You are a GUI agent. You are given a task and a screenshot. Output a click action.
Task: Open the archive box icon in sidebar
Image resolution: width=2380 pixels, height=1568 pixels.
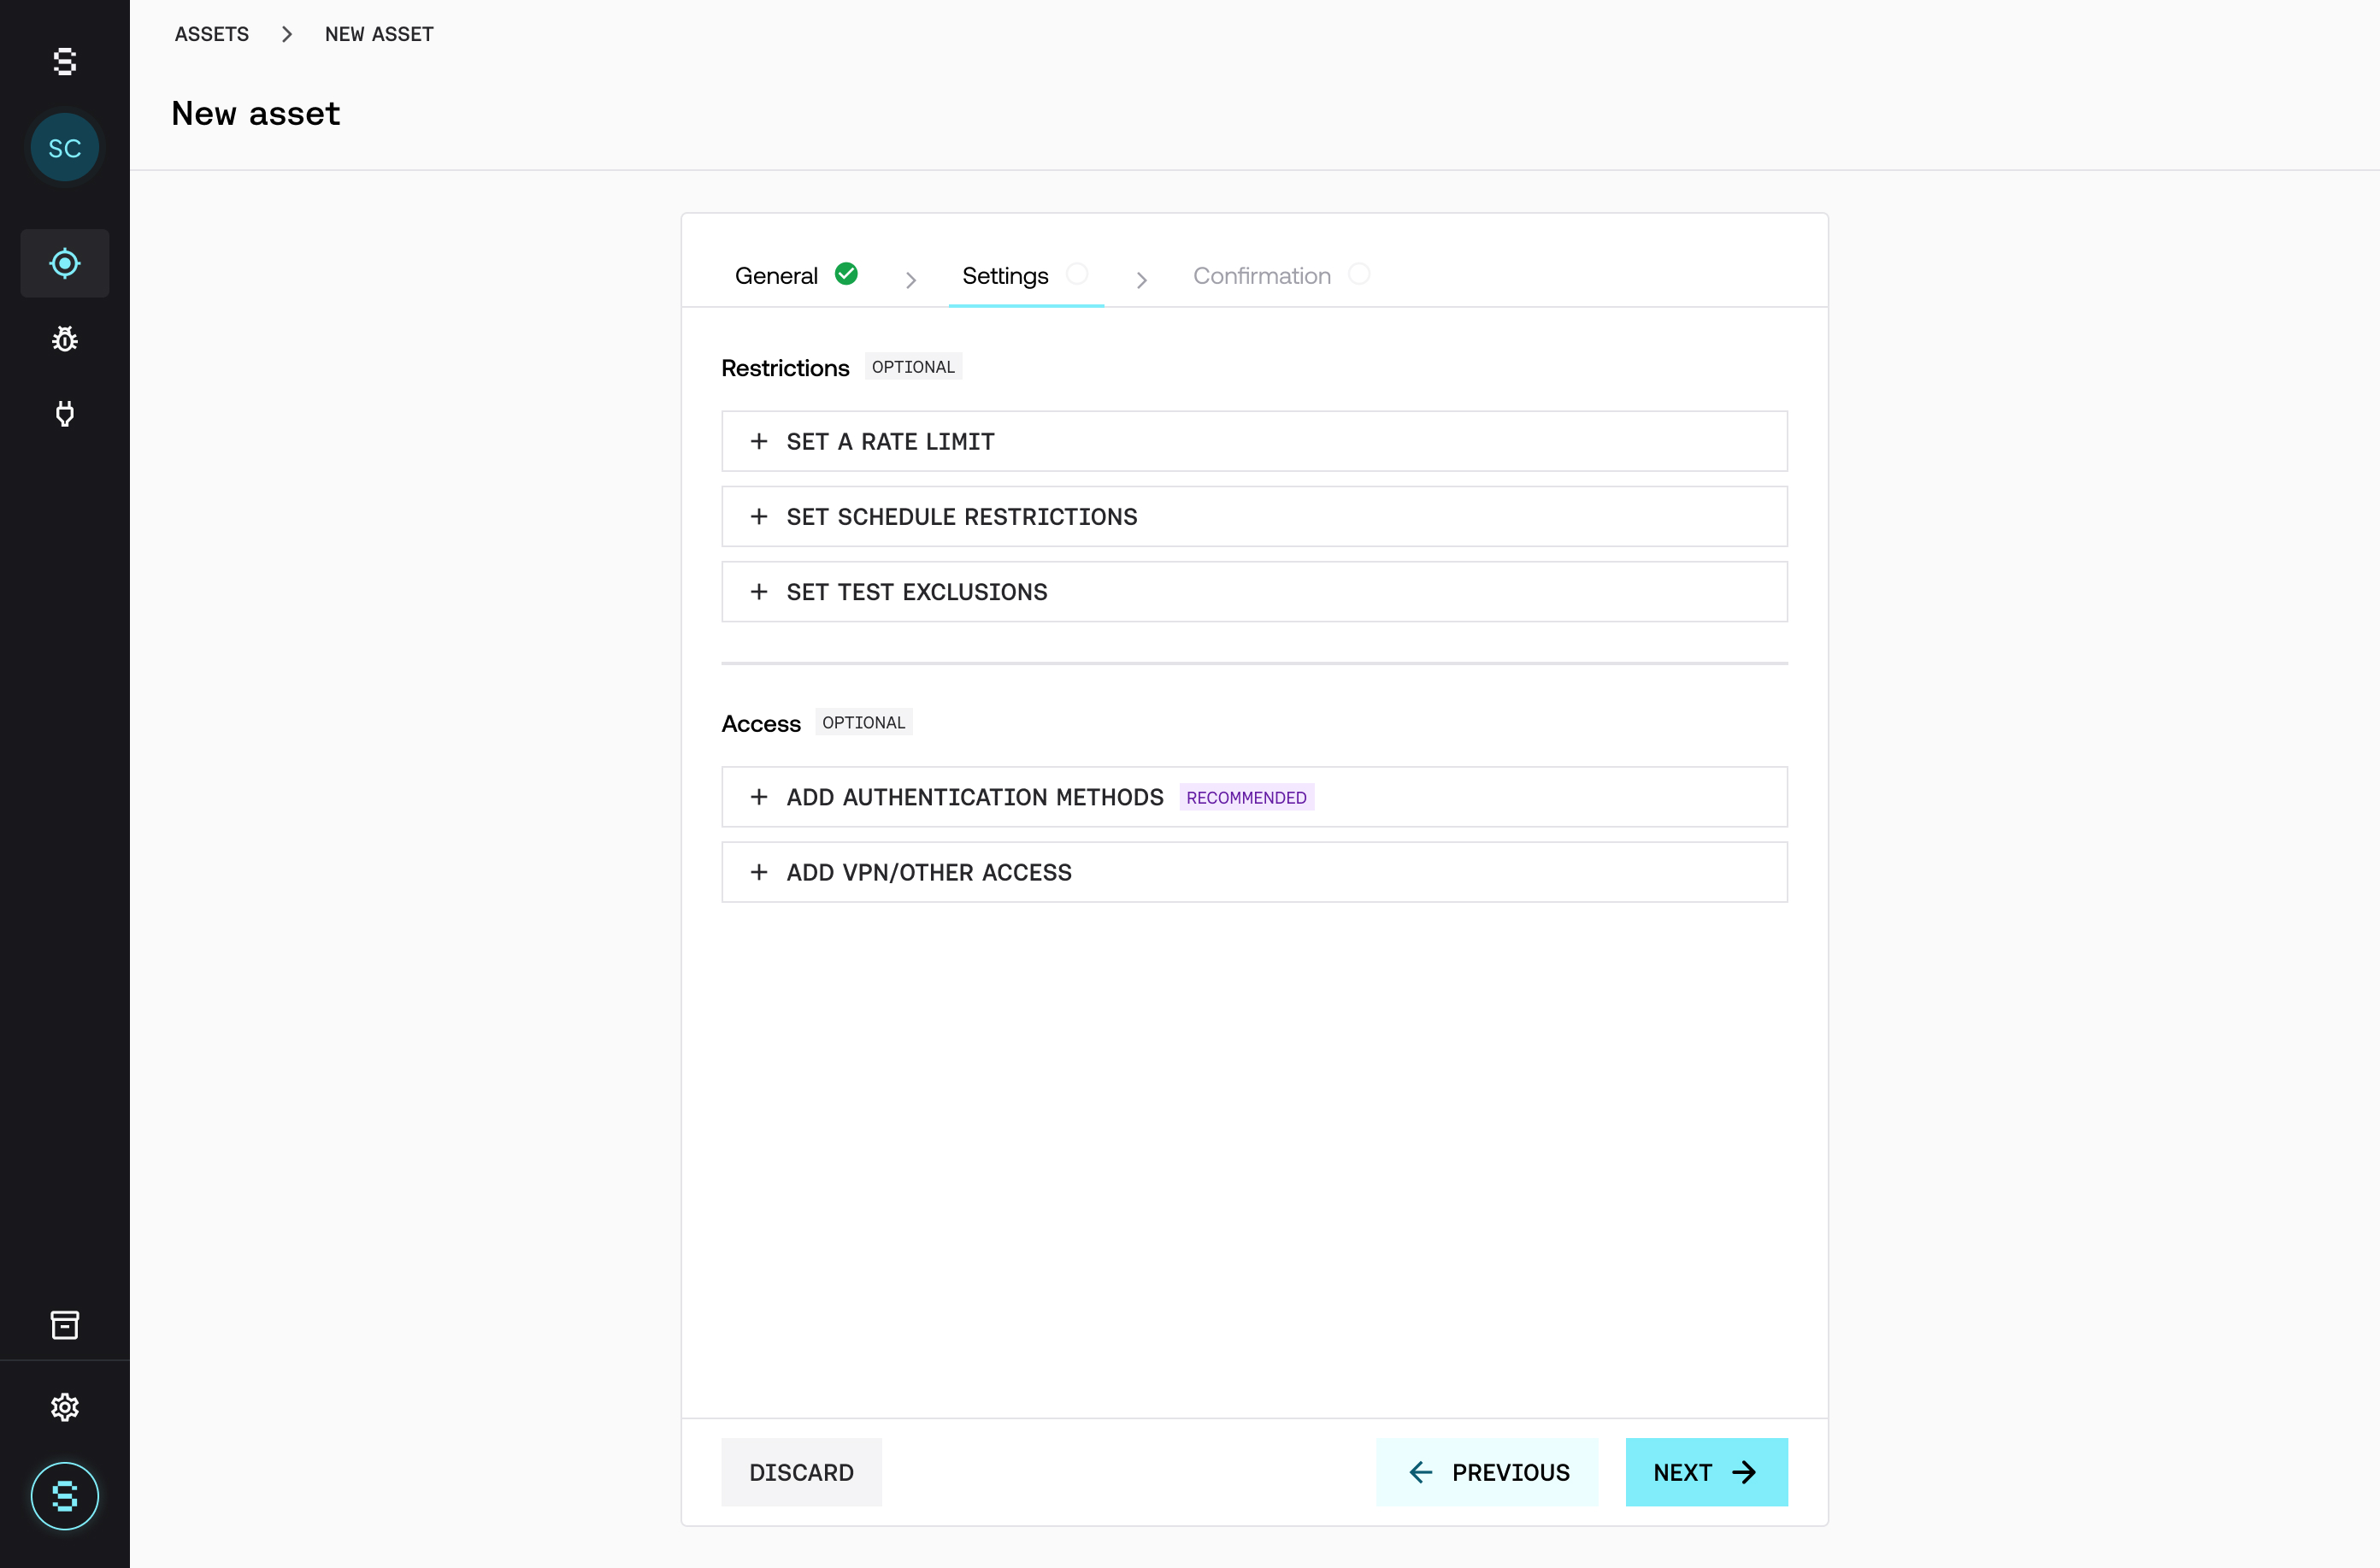click(65, 1325)
